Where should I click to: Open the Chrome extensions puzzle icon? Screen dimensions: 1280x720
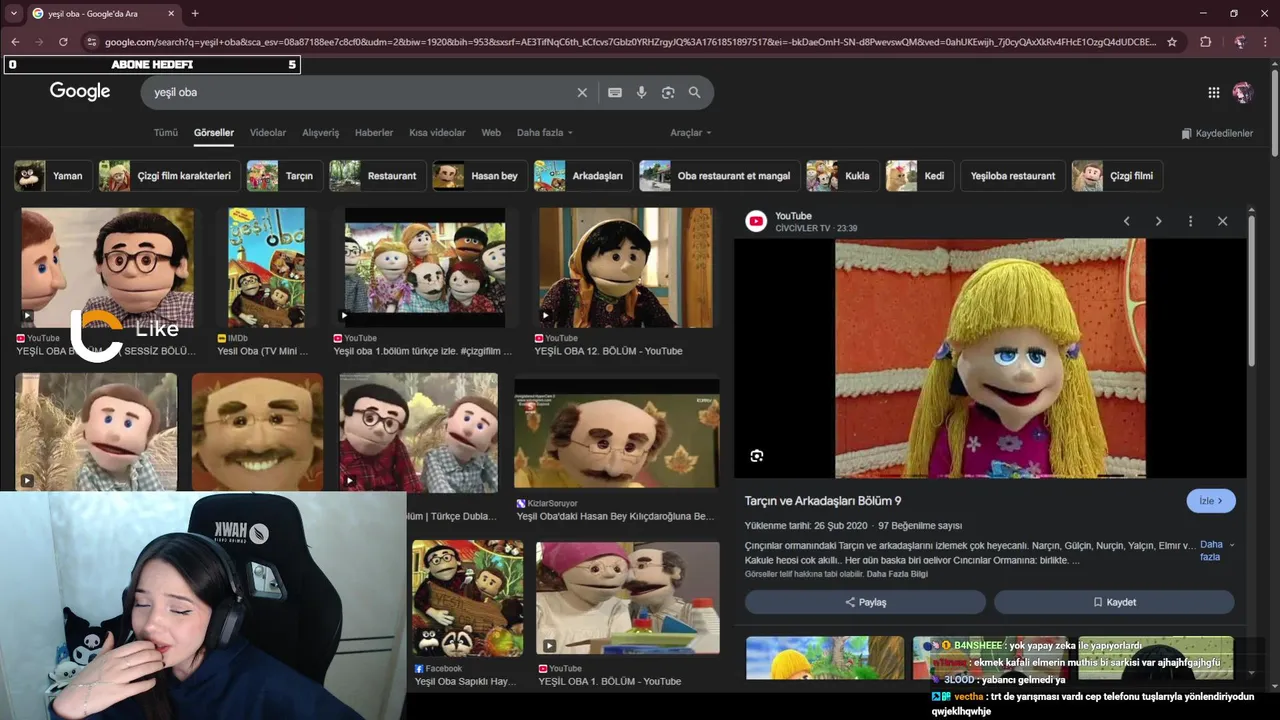(1205, 42)
